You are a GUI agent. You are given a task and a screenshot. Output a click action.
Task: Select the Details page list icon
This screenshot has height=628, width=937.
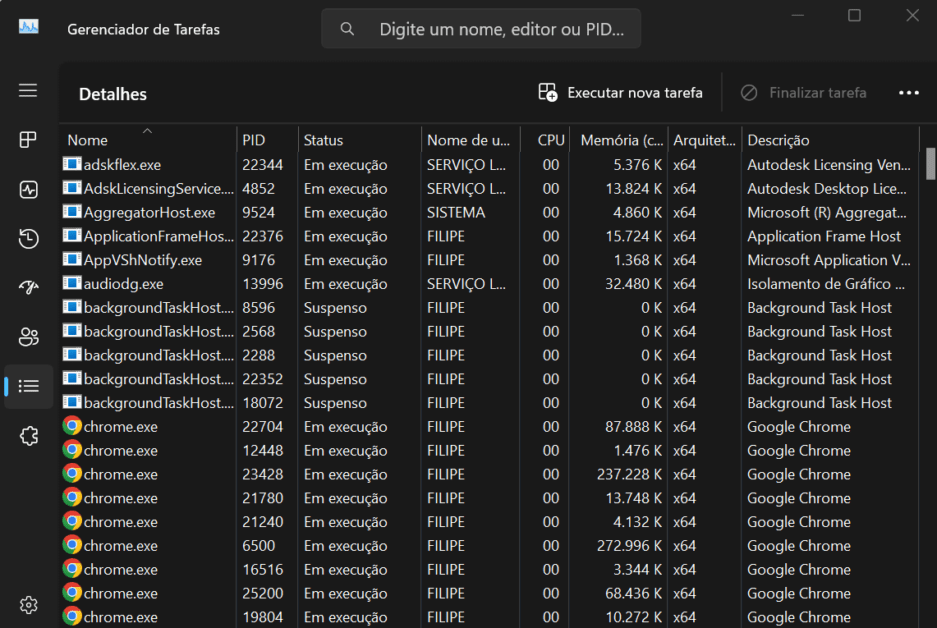pyautogui.click(x=28, y=386)
